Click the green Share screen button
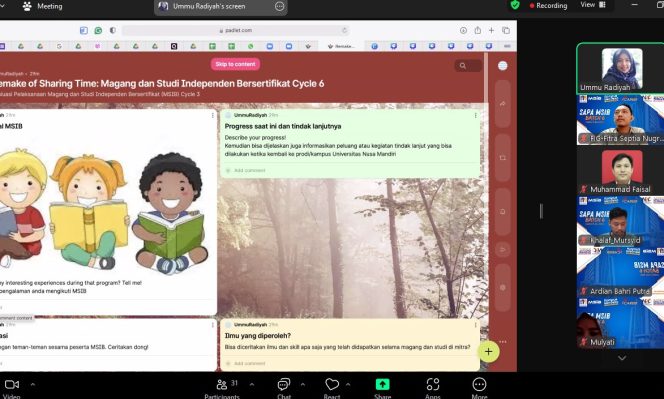 pos(382,388)
